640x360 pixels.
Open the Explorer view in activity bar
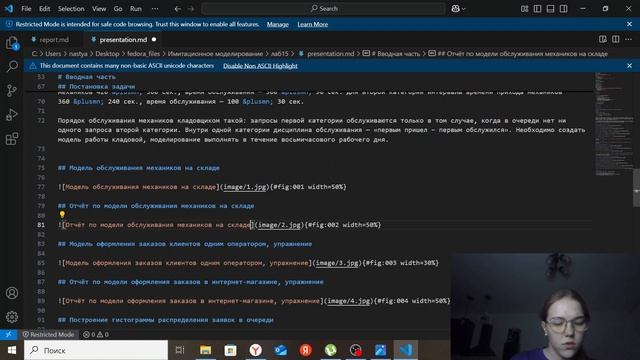12,43
